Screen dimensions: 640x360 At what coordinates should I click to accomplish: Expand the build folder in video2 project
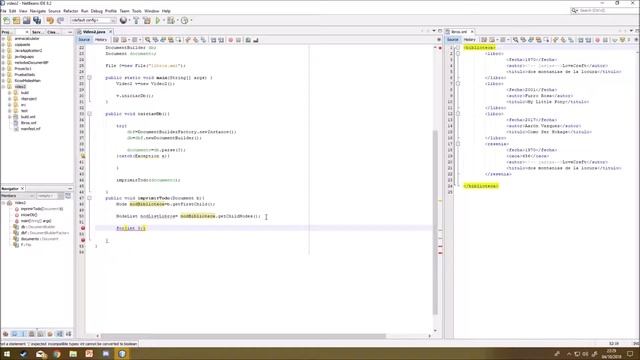[x=10, y=93]
